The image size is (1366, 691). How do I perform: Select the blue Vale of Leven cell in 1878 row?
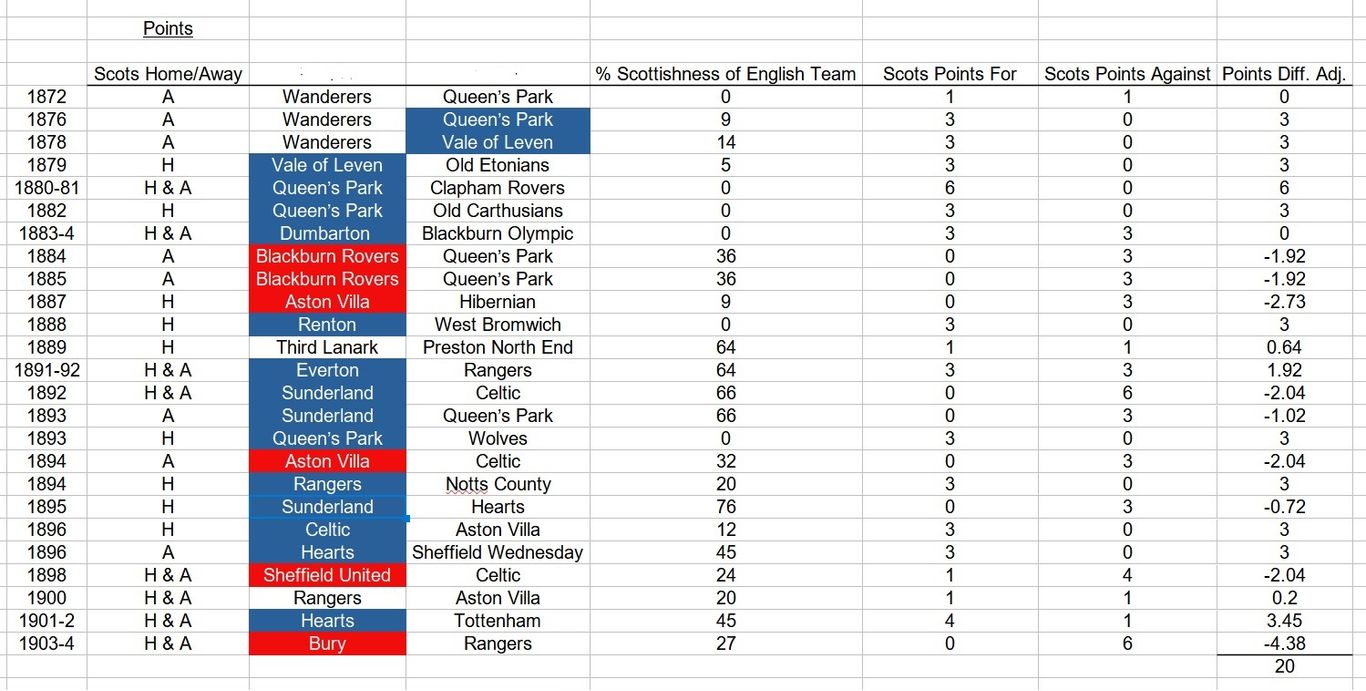(498, 142)
